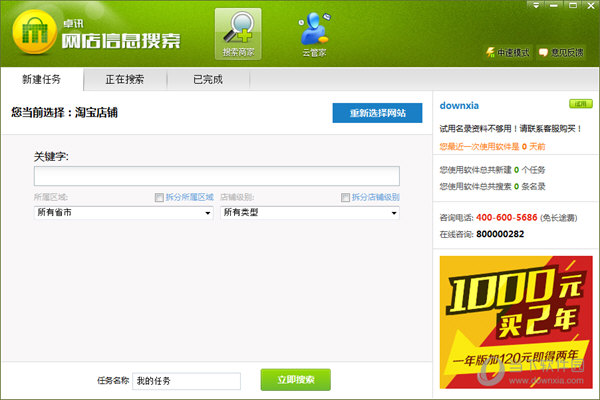Click the 重新选择网站 button
Screen dimensions: 600x400
(377, 113)
